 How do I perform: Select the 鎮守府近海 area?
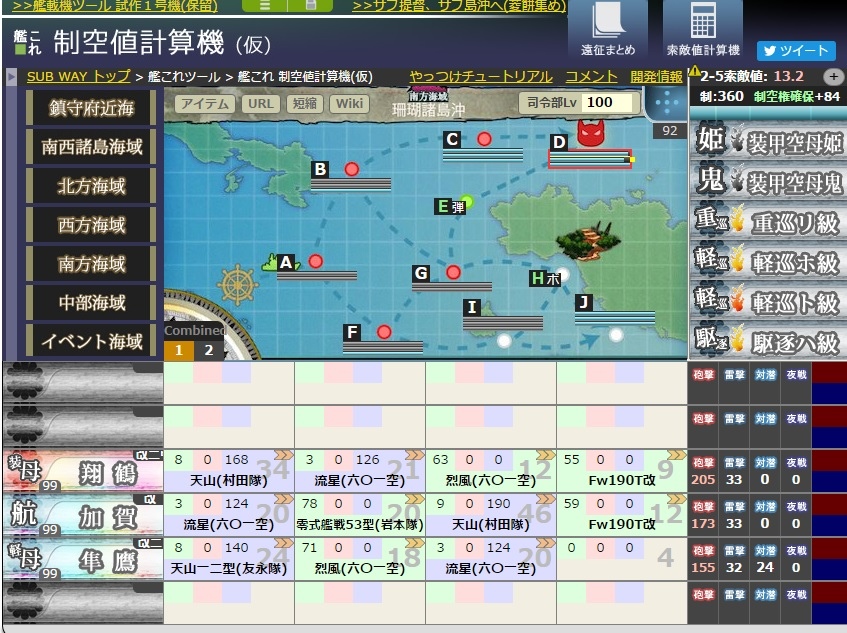[x=91, y=108]
